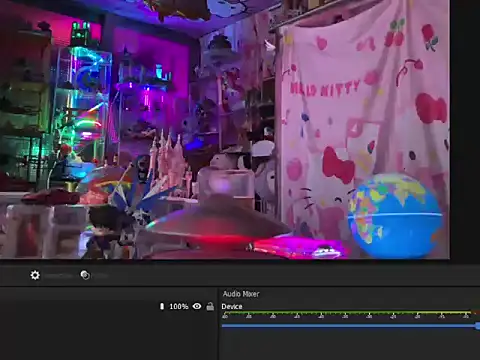This screenshot has width=480, height=360.
Task: Click the blue Device volume slider track
Action: pos(348,326)
